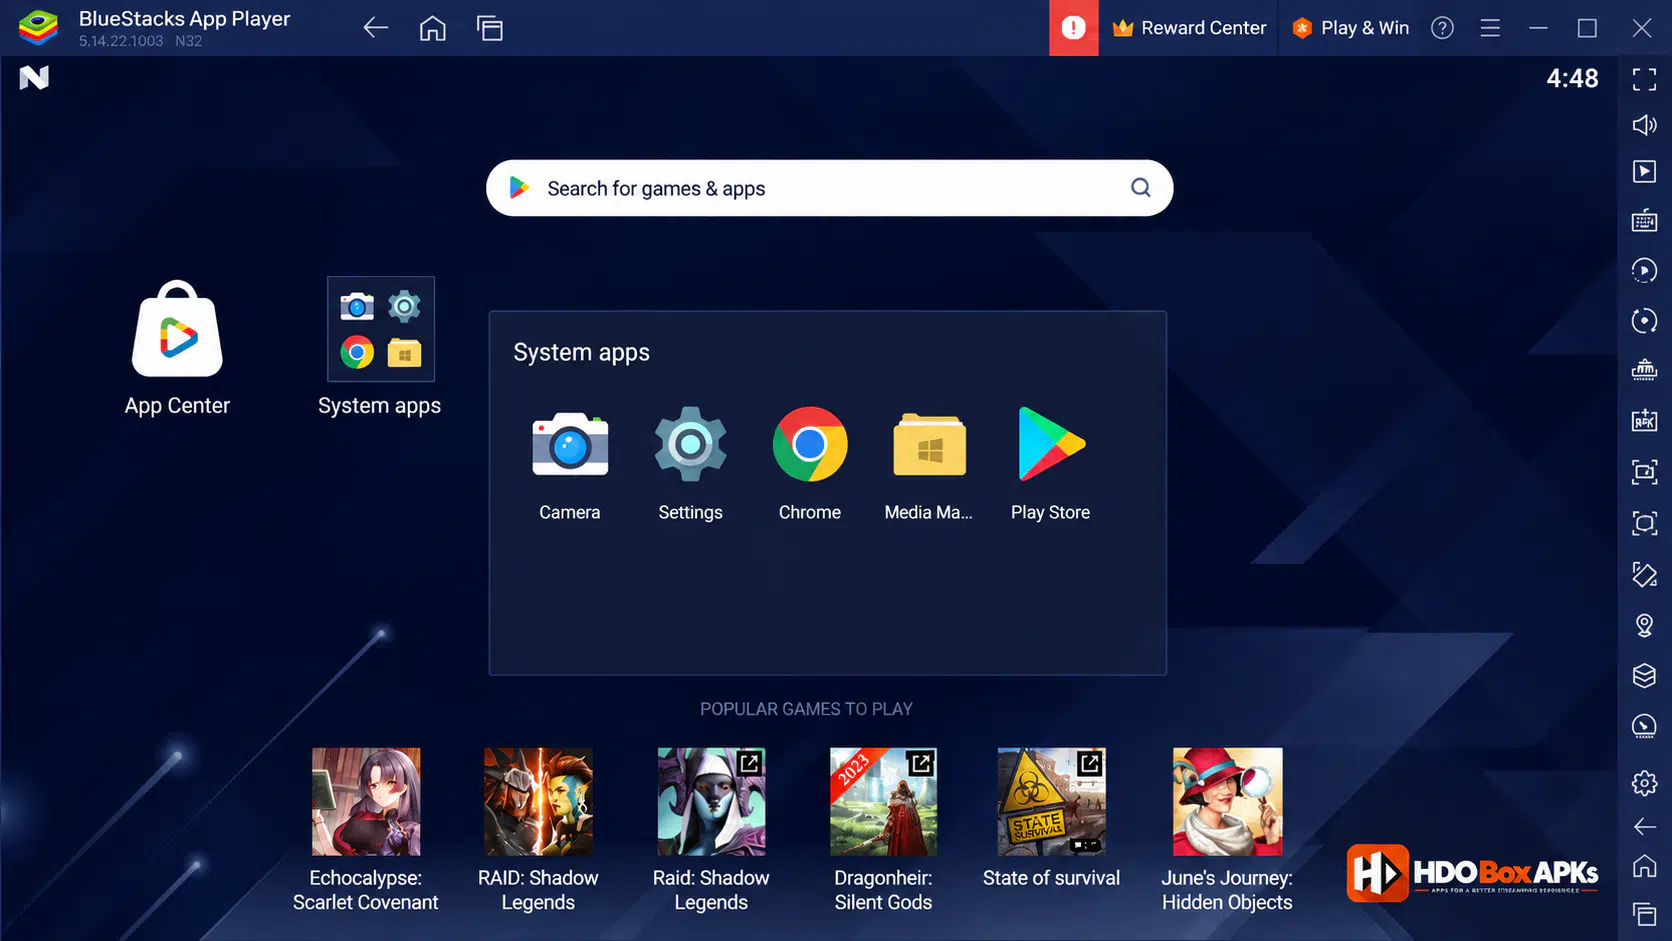Open the System apps folder icon
The height and width of the screenshot is (941, 1672).
(381, 329)
